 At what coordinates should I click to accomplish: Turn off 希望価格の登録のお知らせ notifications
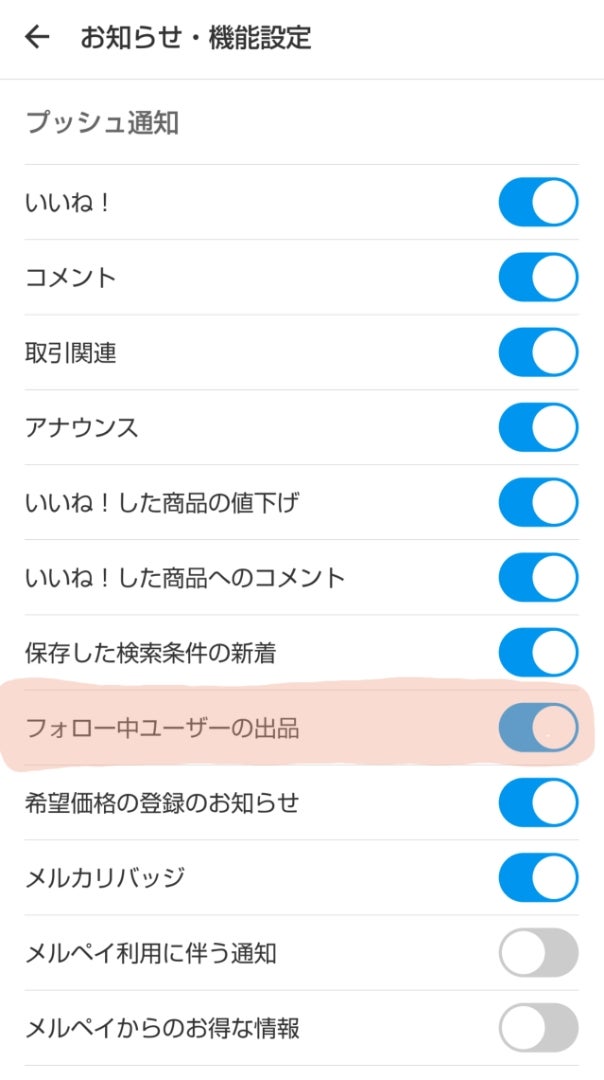[x=539, y=803]
